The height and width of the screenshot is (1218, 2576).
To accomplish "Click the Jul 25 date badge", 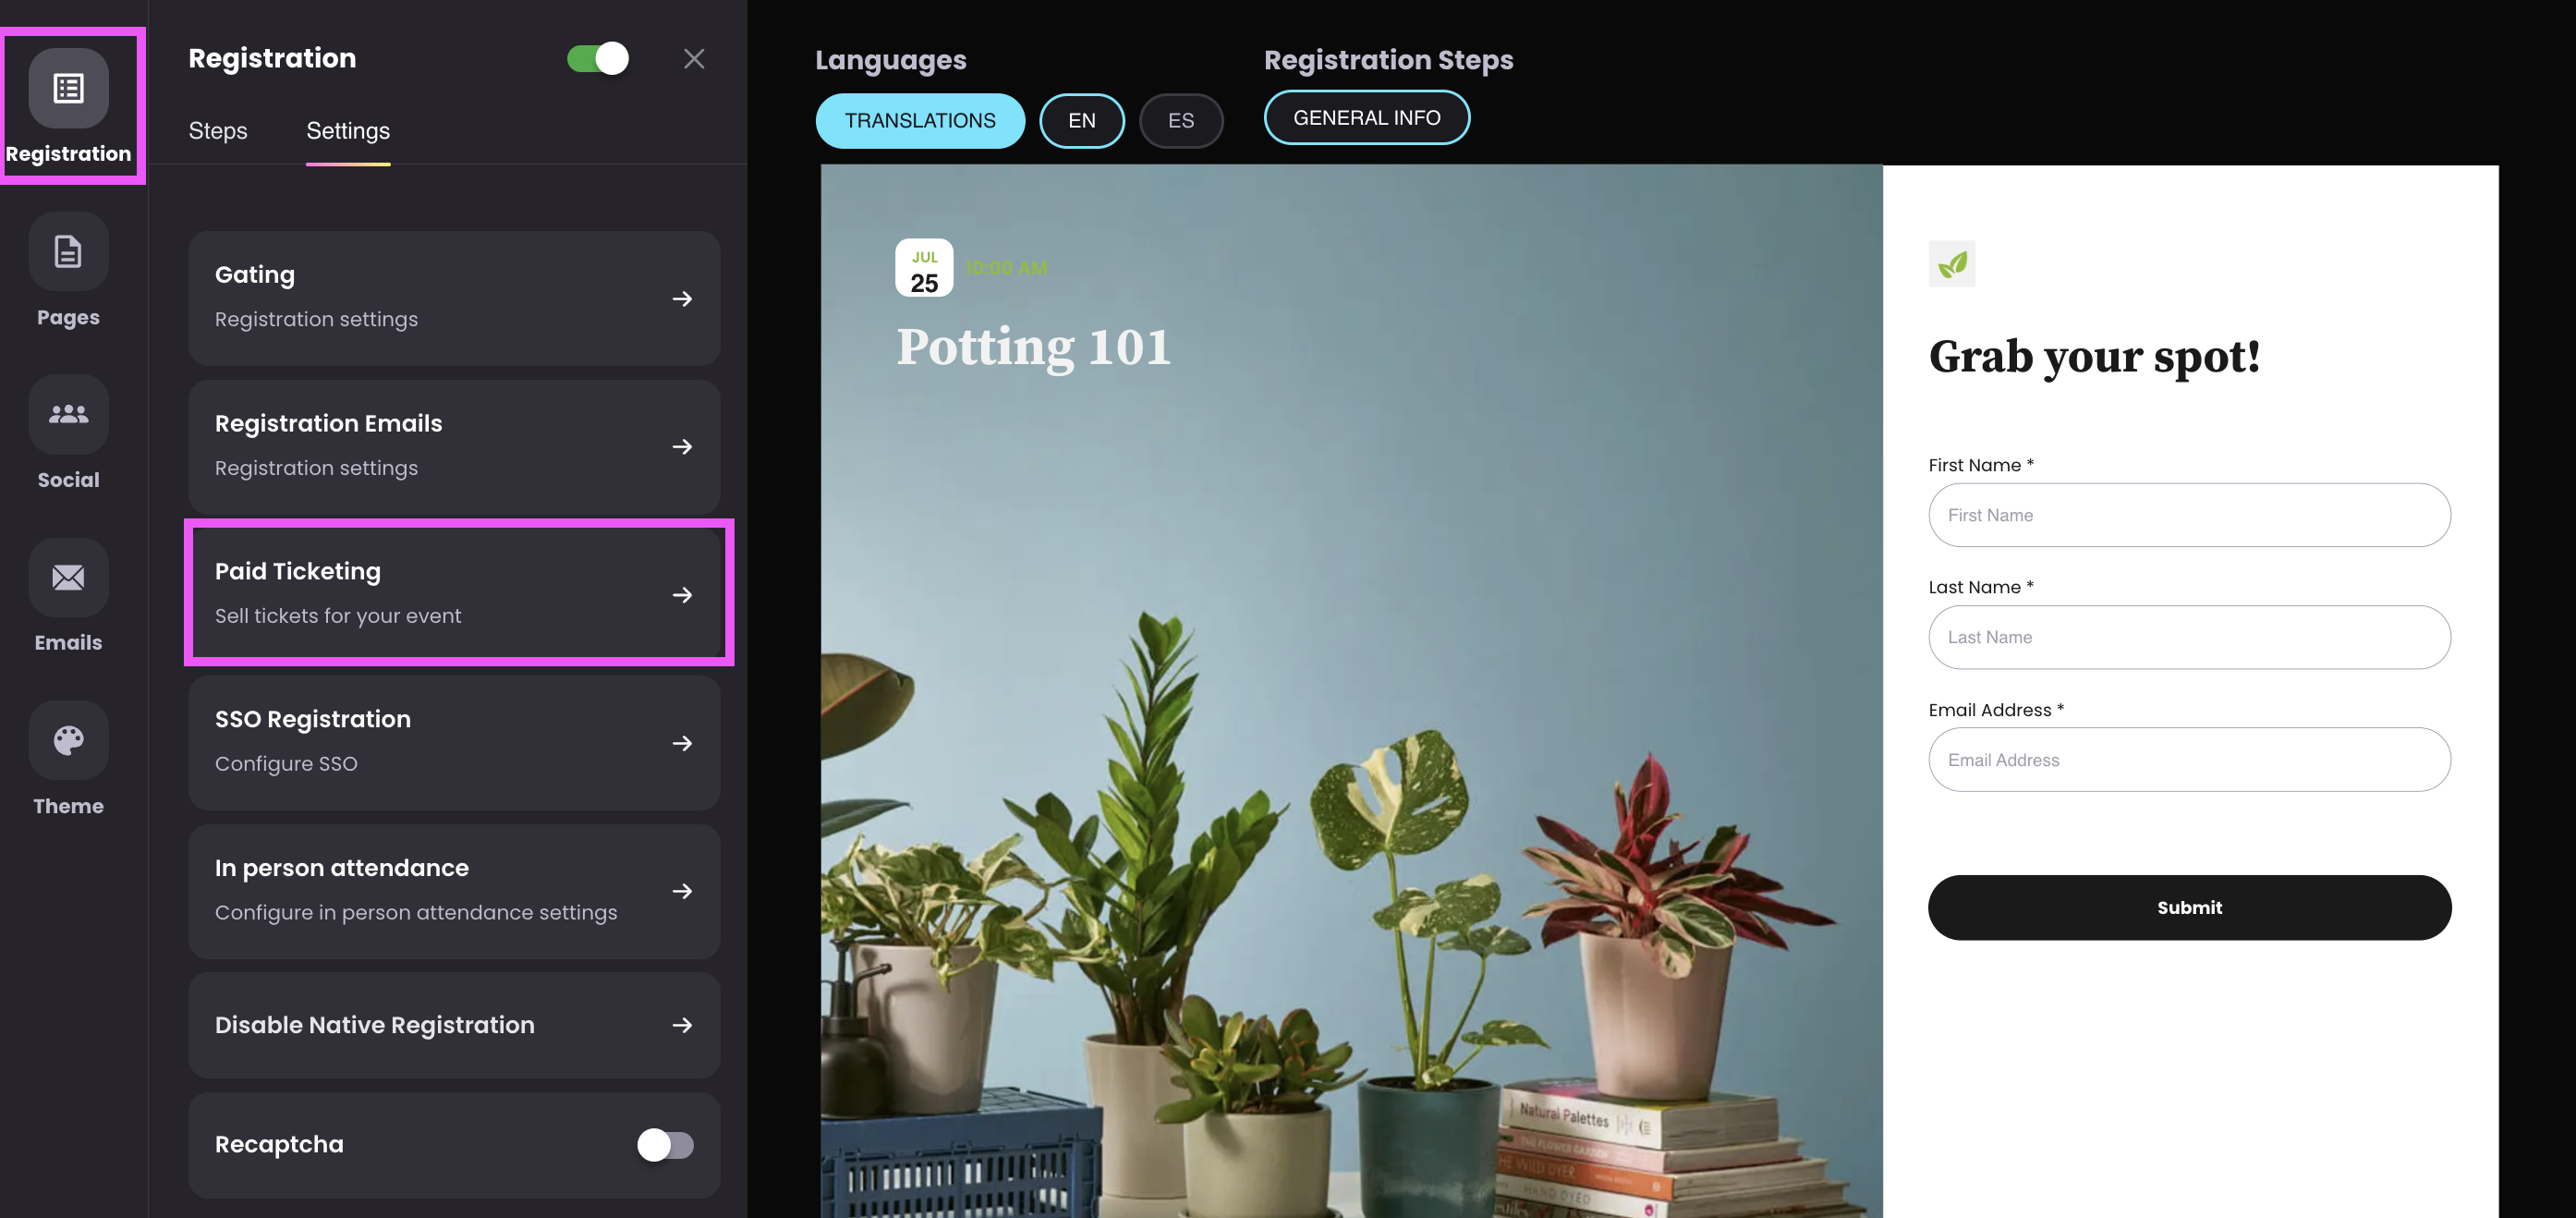I will (924, 268).
